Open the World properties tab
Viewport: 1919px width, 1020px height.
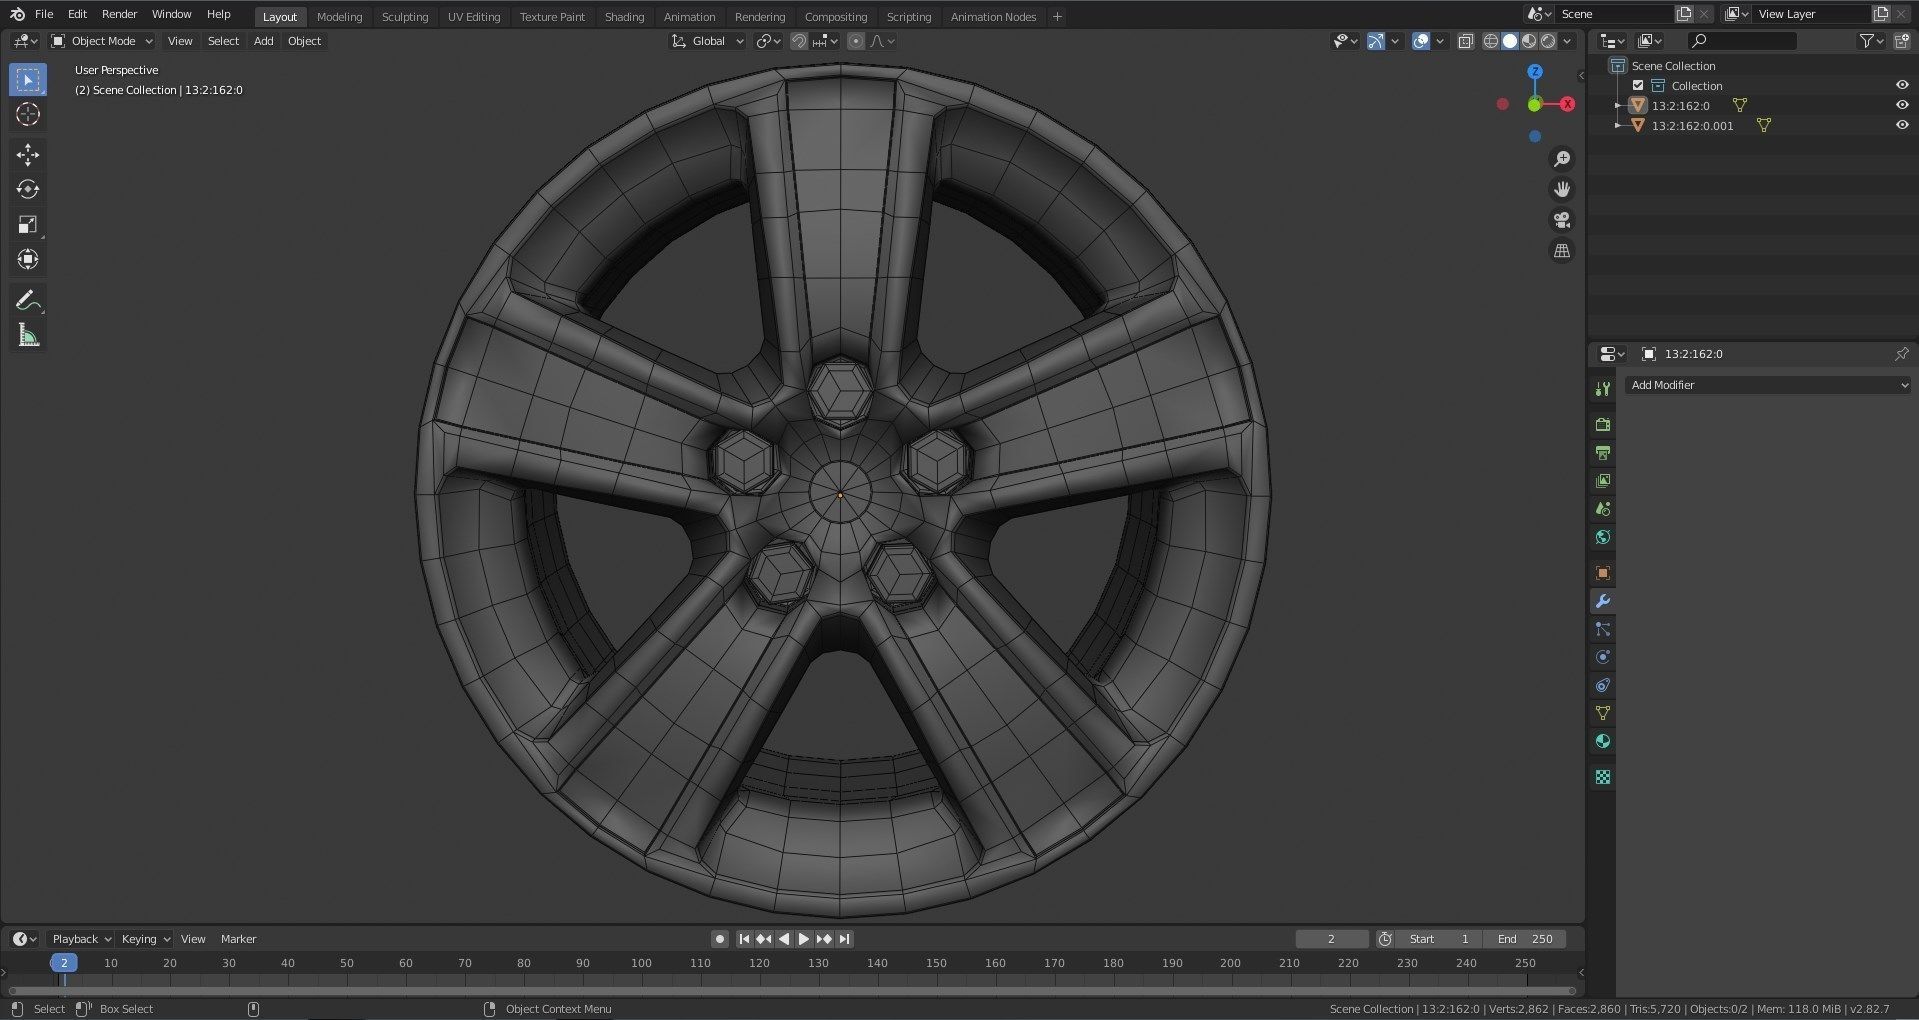[1603, 537]
